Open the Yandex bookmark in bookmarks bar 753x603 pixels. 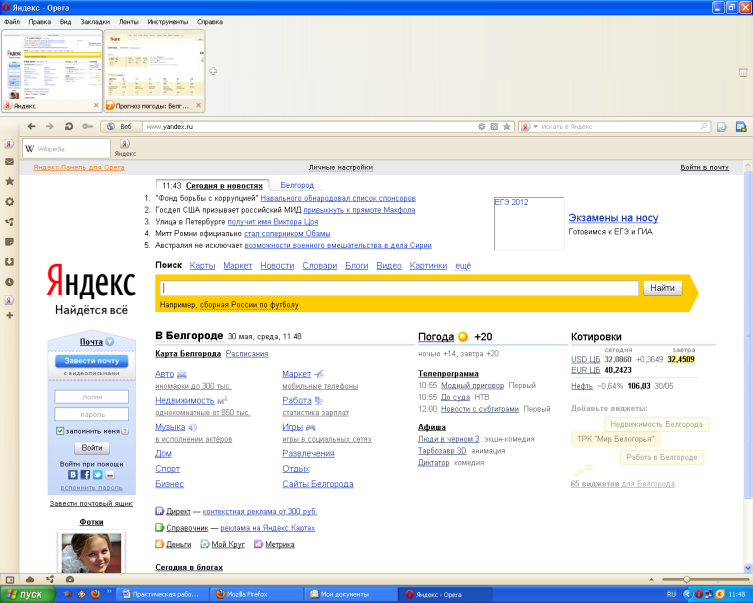pos(125,148)
